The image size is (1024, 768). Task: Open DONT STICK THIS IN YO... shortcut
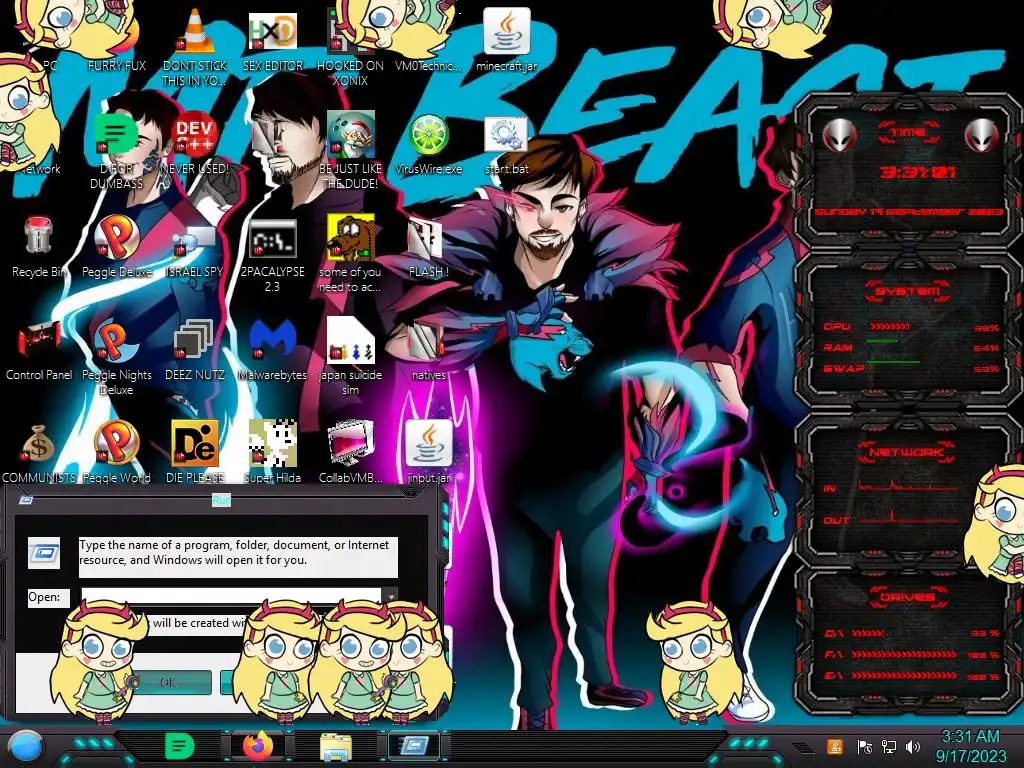(195, 46)
